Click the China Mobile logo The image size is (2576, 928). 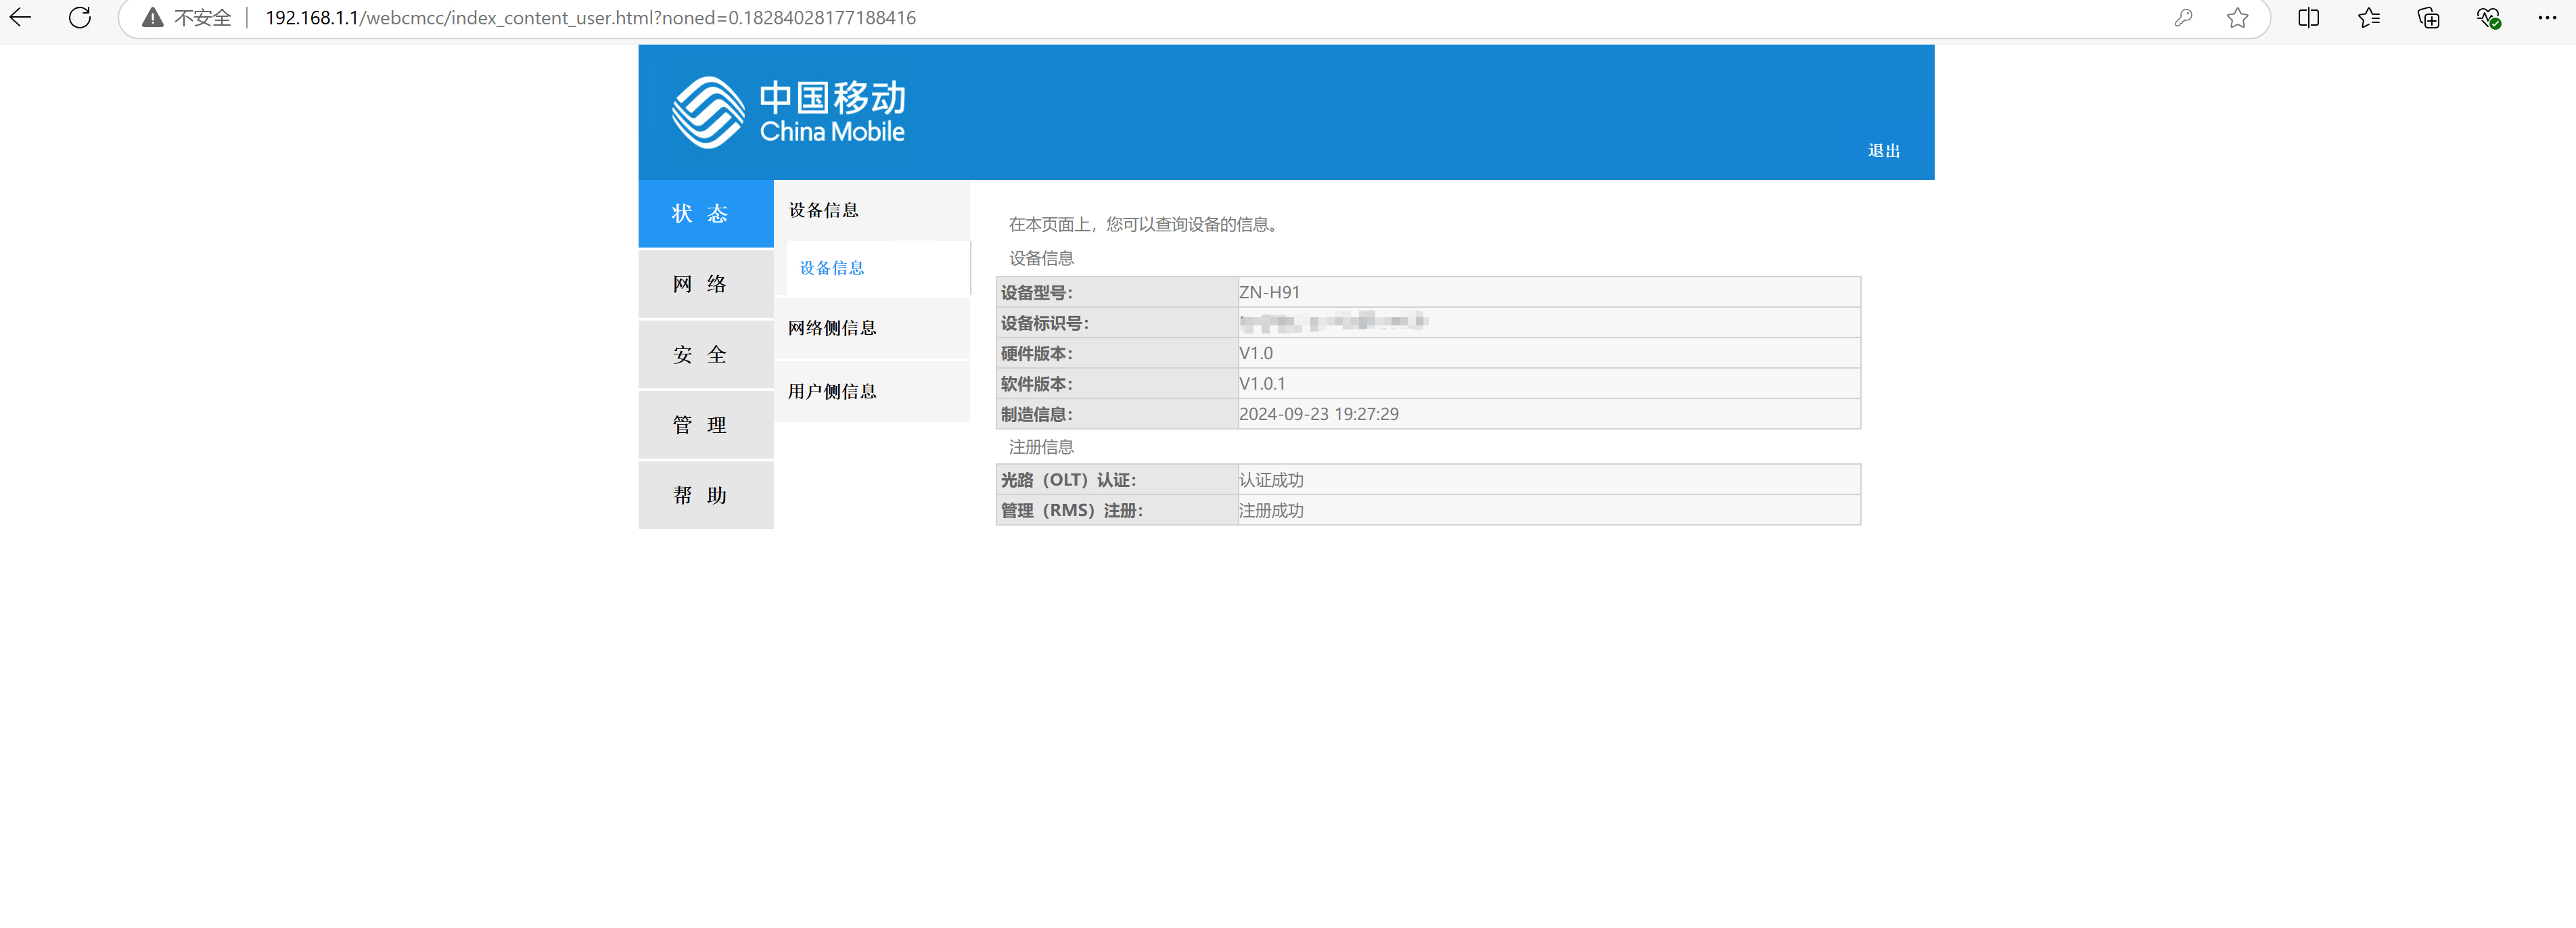(788, 112)
